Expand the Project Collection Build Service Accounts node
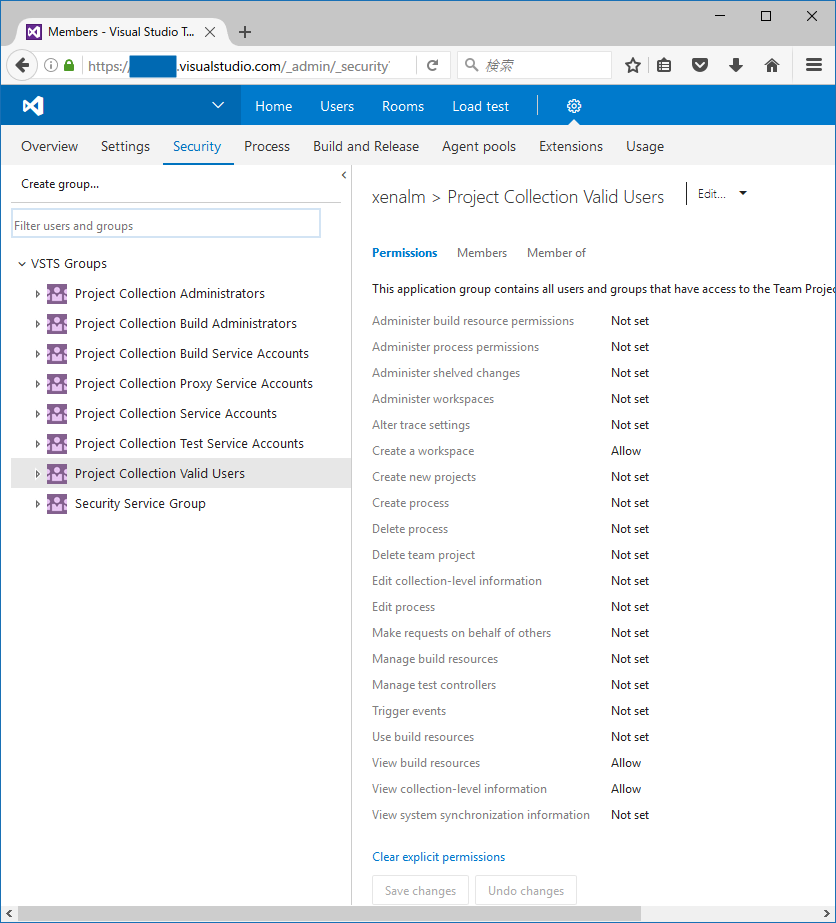Image resolution: width=836 pixels, height=923 pixels. (x=38, y=354)
